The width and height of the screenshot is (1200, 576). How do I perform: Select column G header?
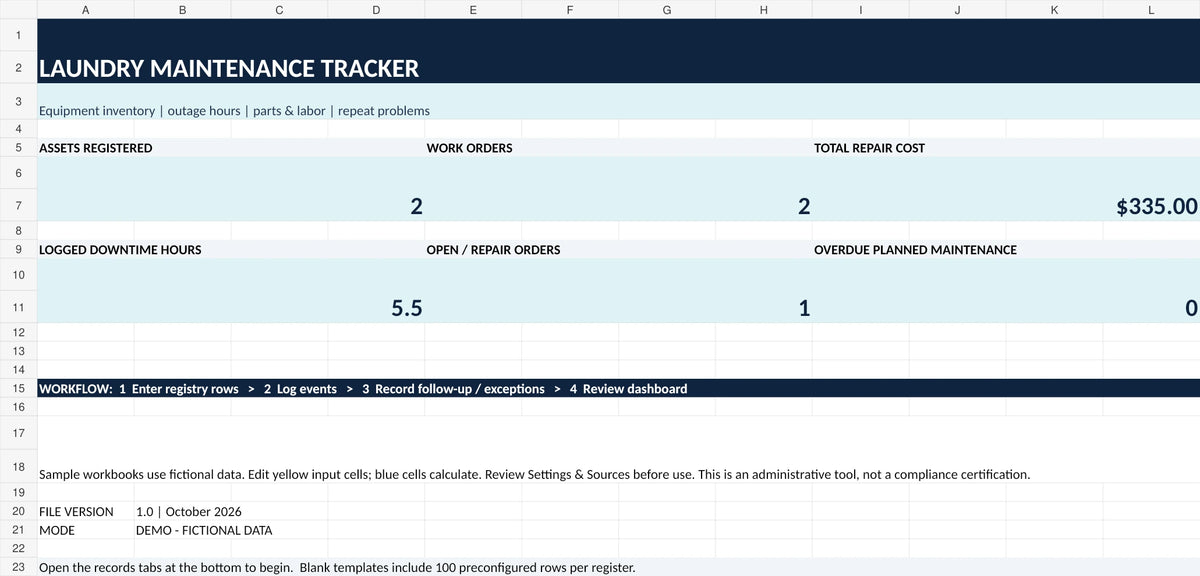tap(667, 10)
